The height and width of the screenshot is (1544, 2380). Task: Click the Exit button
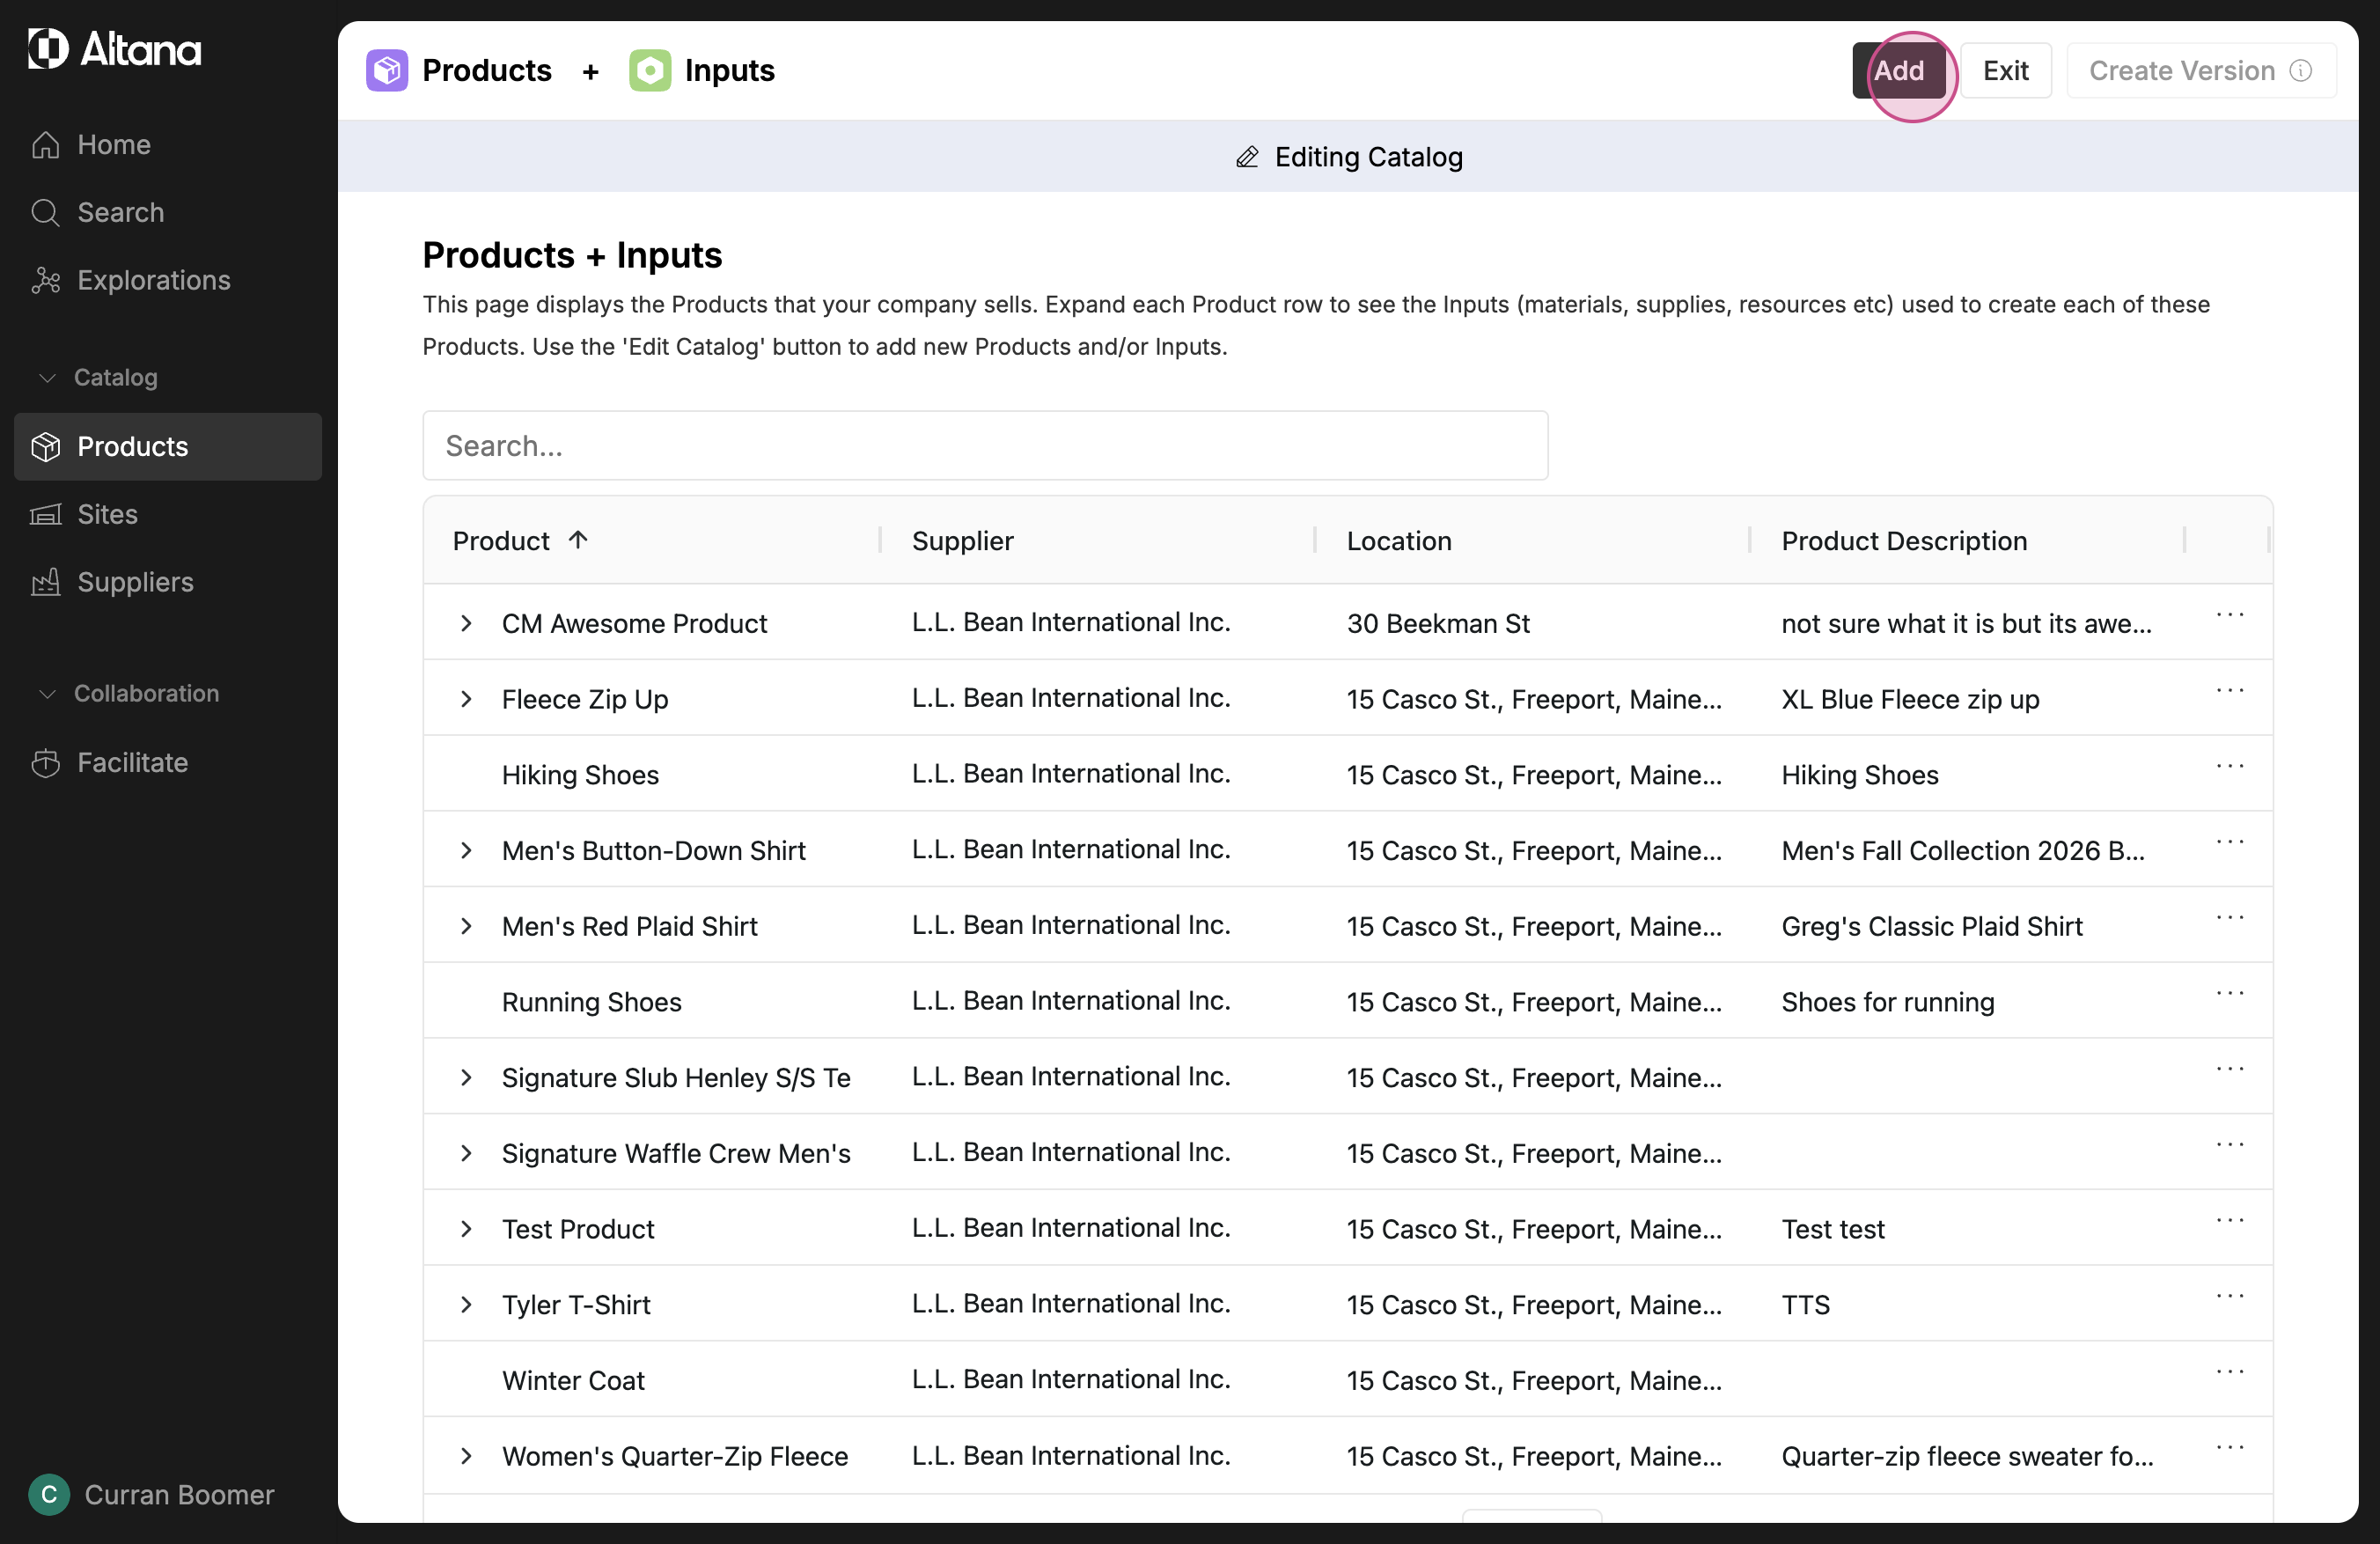tap(2005, 71)
